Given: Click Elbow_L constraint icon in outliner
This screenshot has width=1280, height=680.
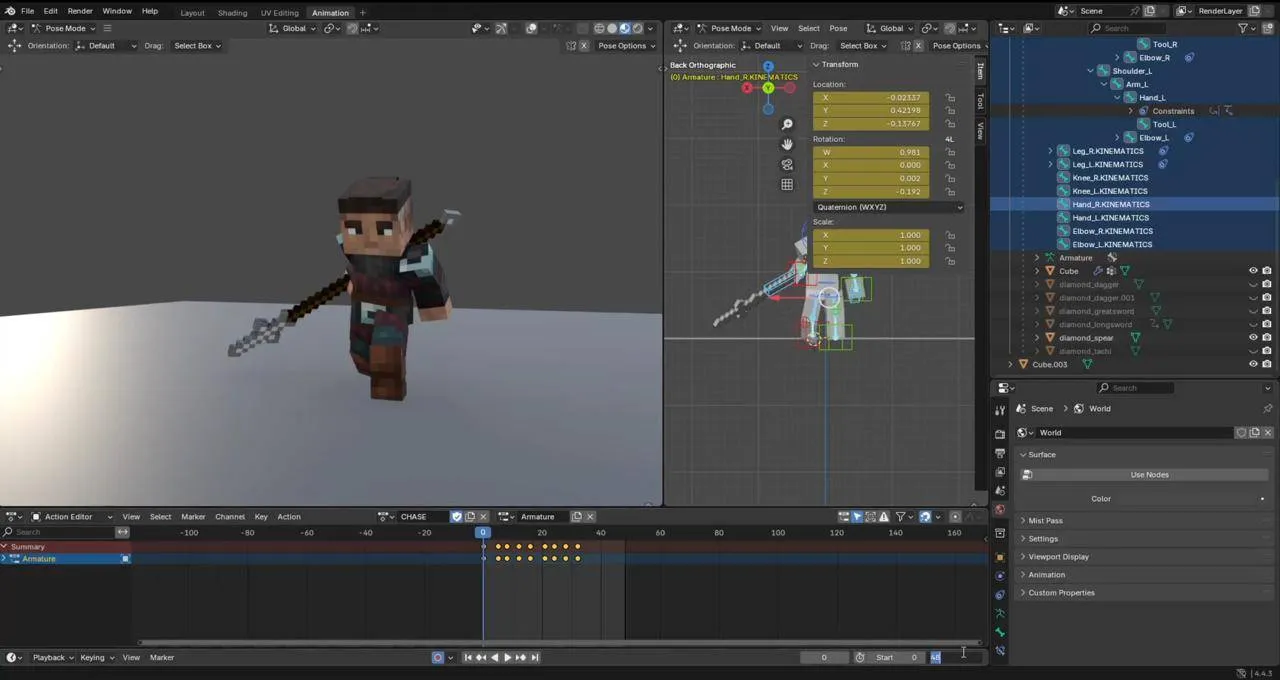Looking at the screenshot, I should pyautogui.click(x=1189, y=137).
